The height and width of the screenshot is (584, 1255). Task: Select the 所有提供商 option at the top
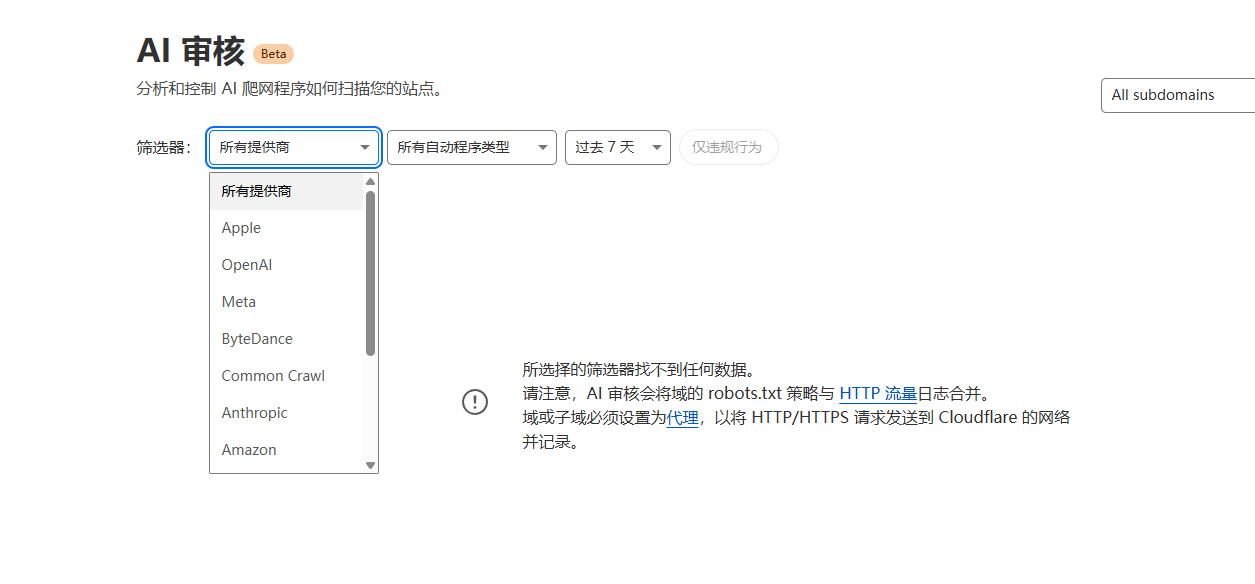[256, 190]
